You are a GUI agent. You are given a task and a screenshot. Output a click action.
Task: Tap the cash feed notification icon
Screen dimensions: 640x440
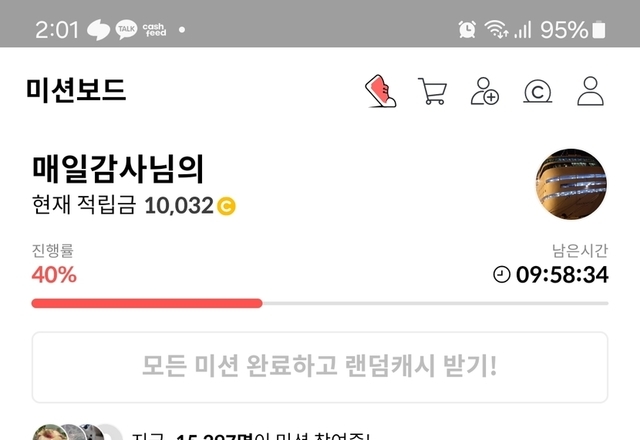(x=154, y=30)
